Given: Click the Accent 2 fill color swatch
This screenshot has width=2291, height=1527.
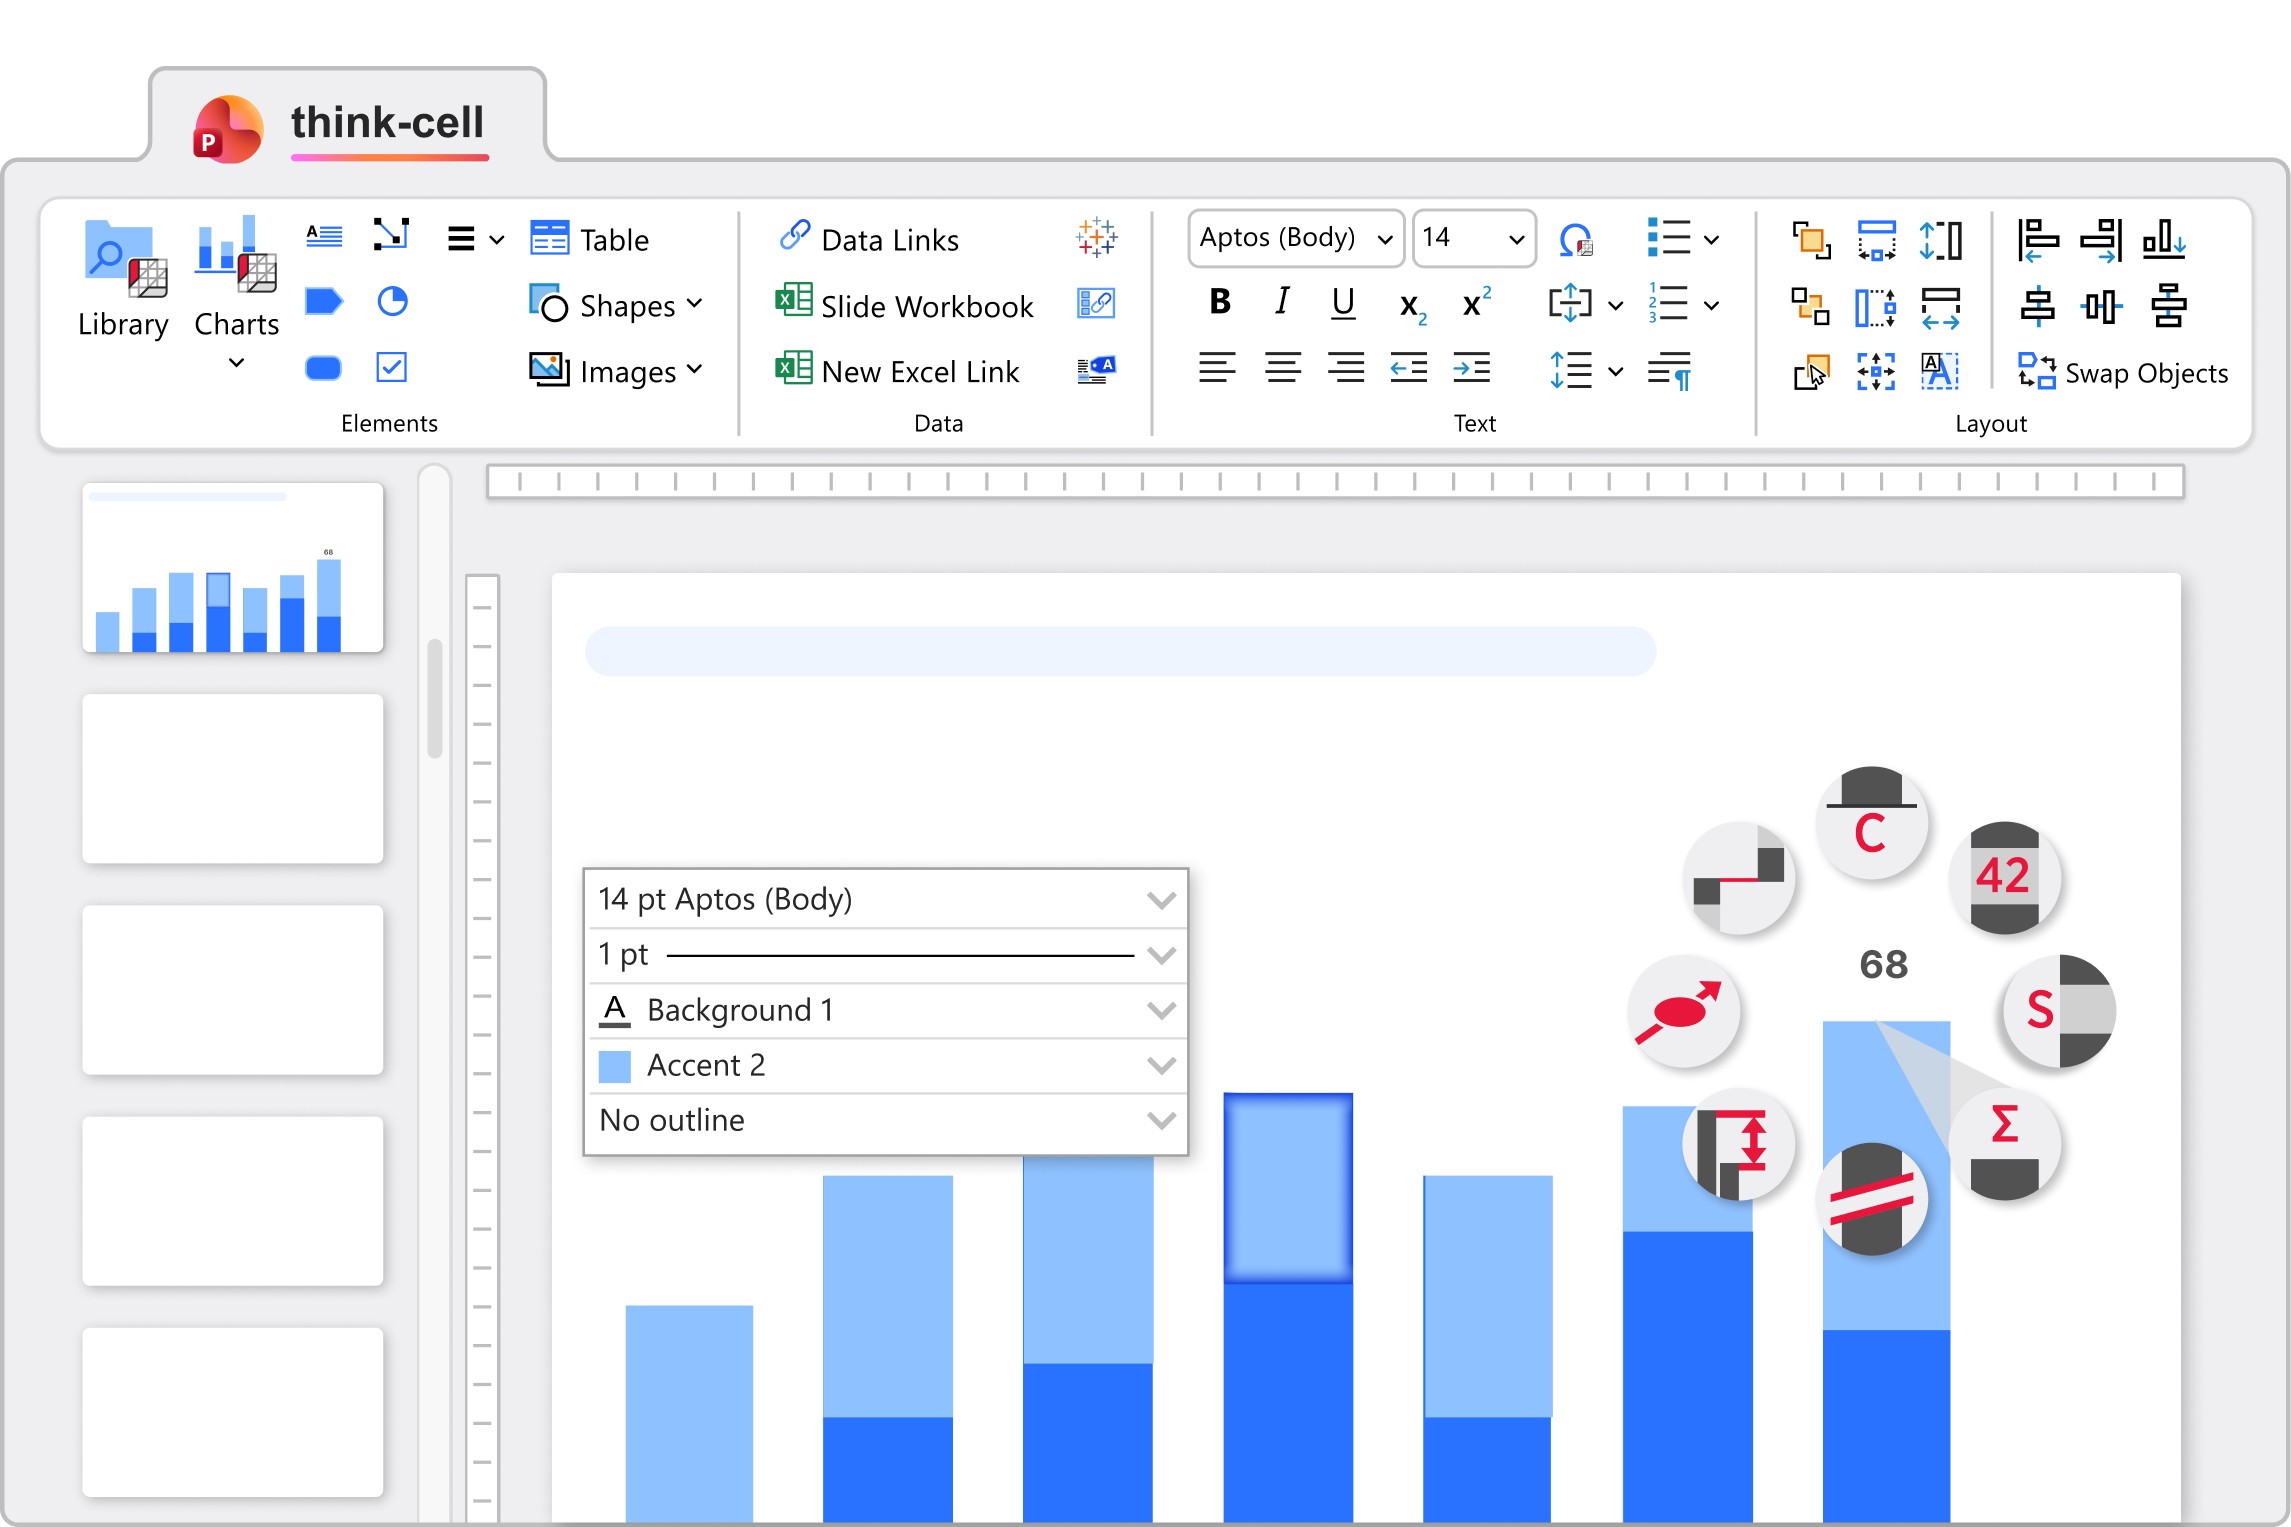Looking at the screenshot, I should click(x=614, y=1066).
